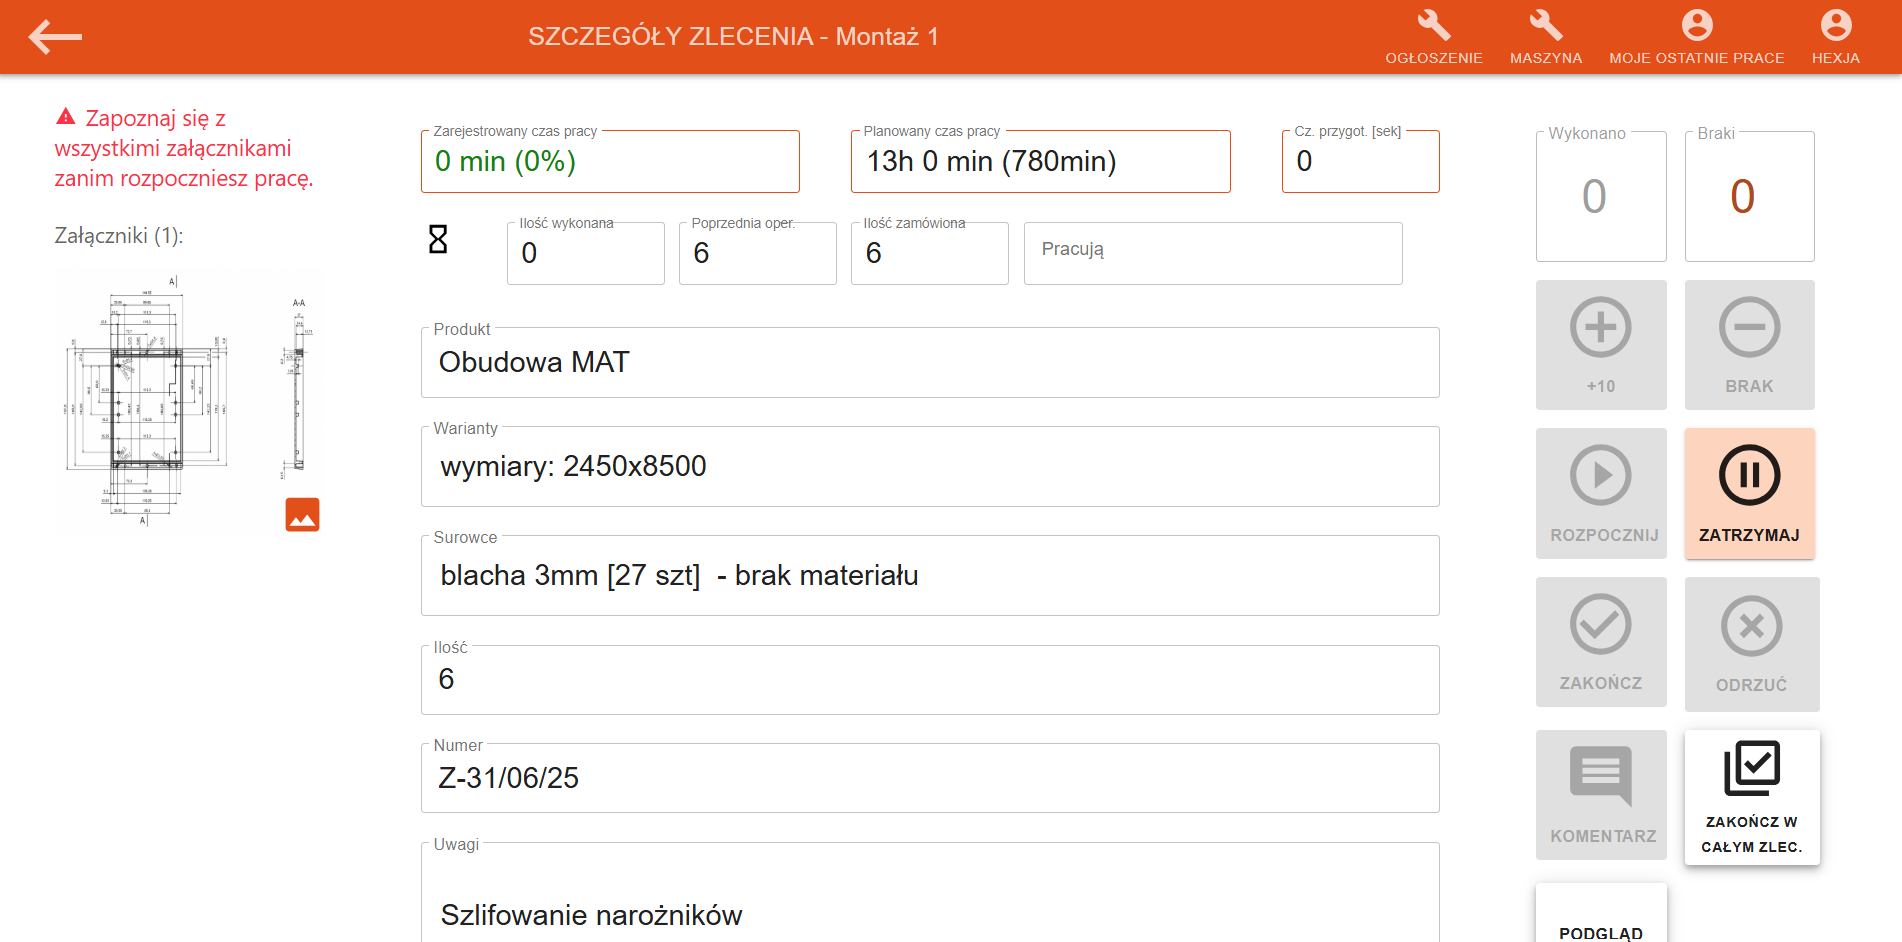Open the HEXJA user profile
The image size is (1902, 942).
click(x=1835, y=37)
